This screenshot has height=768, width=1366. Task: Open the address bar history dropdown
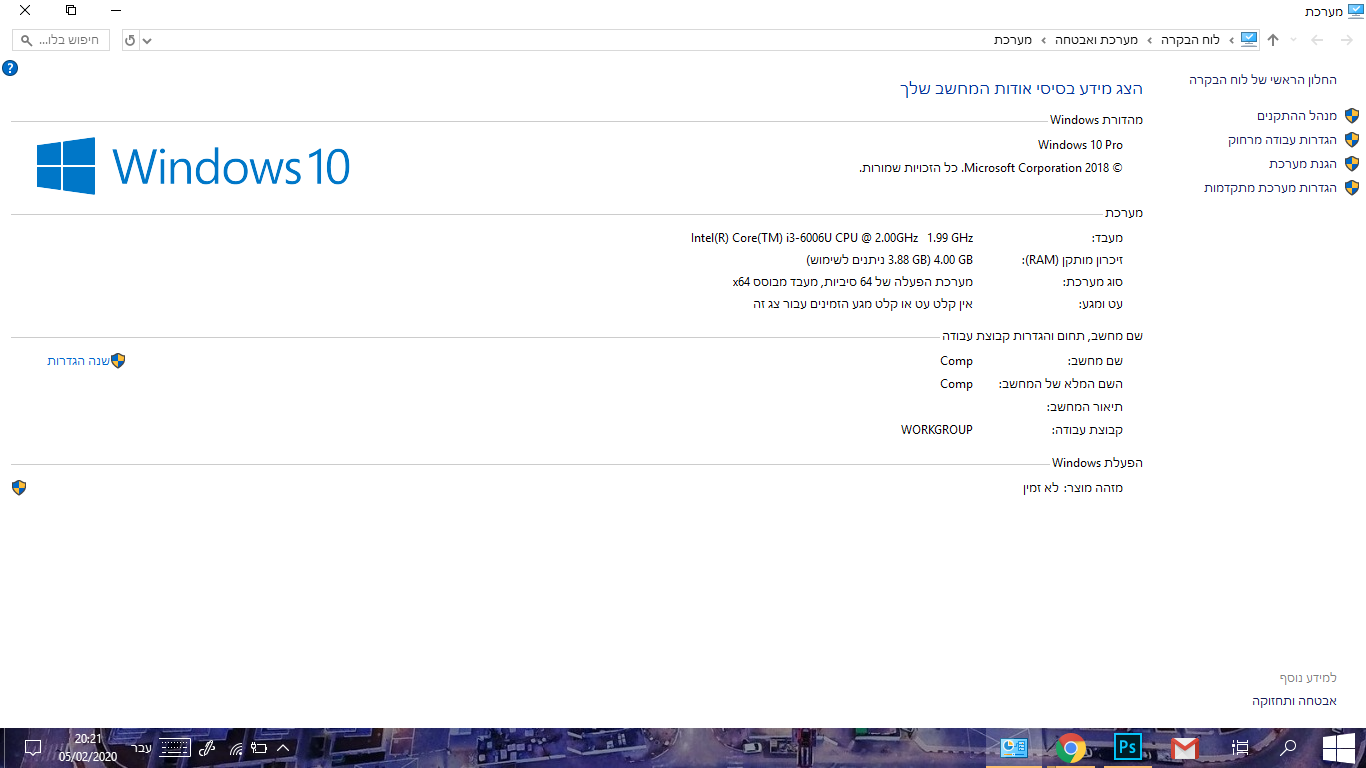click(x=148, y=41)
